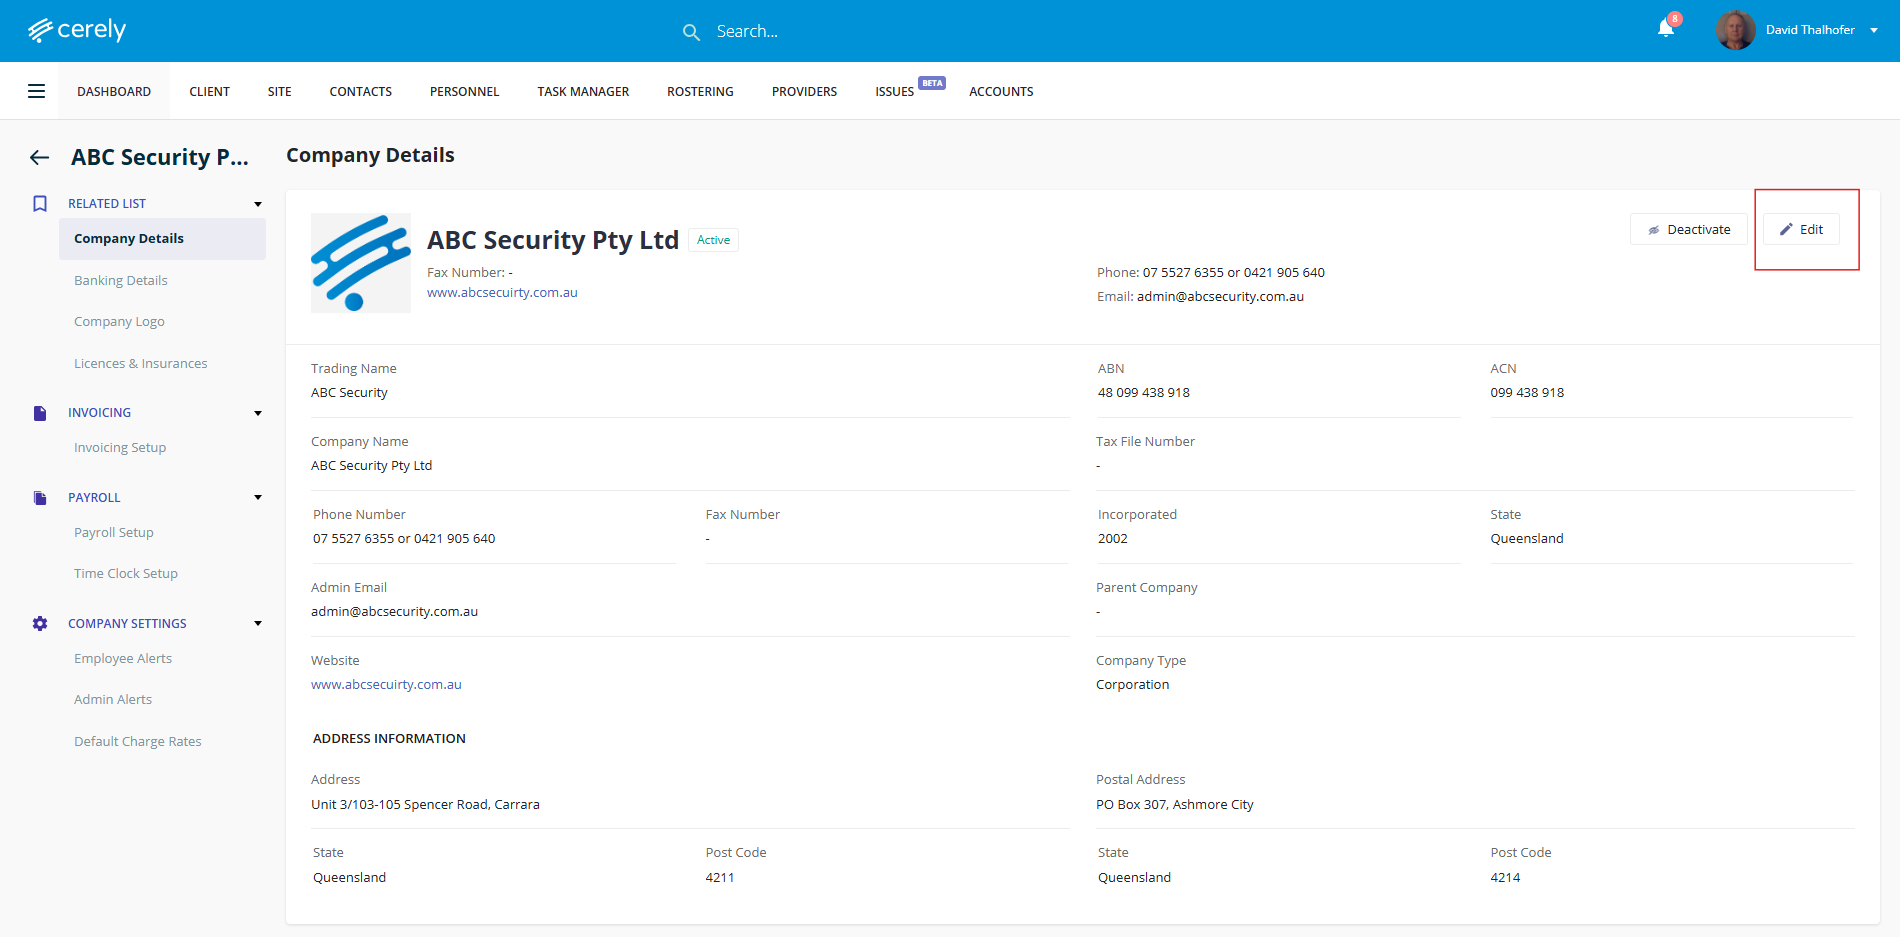The image size is (1900, 937).
Task: Open Admin Alerts settings
Action: click(113, 700)
